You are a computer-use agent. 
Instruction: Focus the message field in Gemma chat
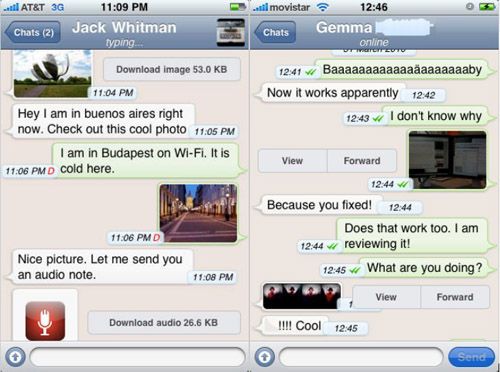coord(361,357)
